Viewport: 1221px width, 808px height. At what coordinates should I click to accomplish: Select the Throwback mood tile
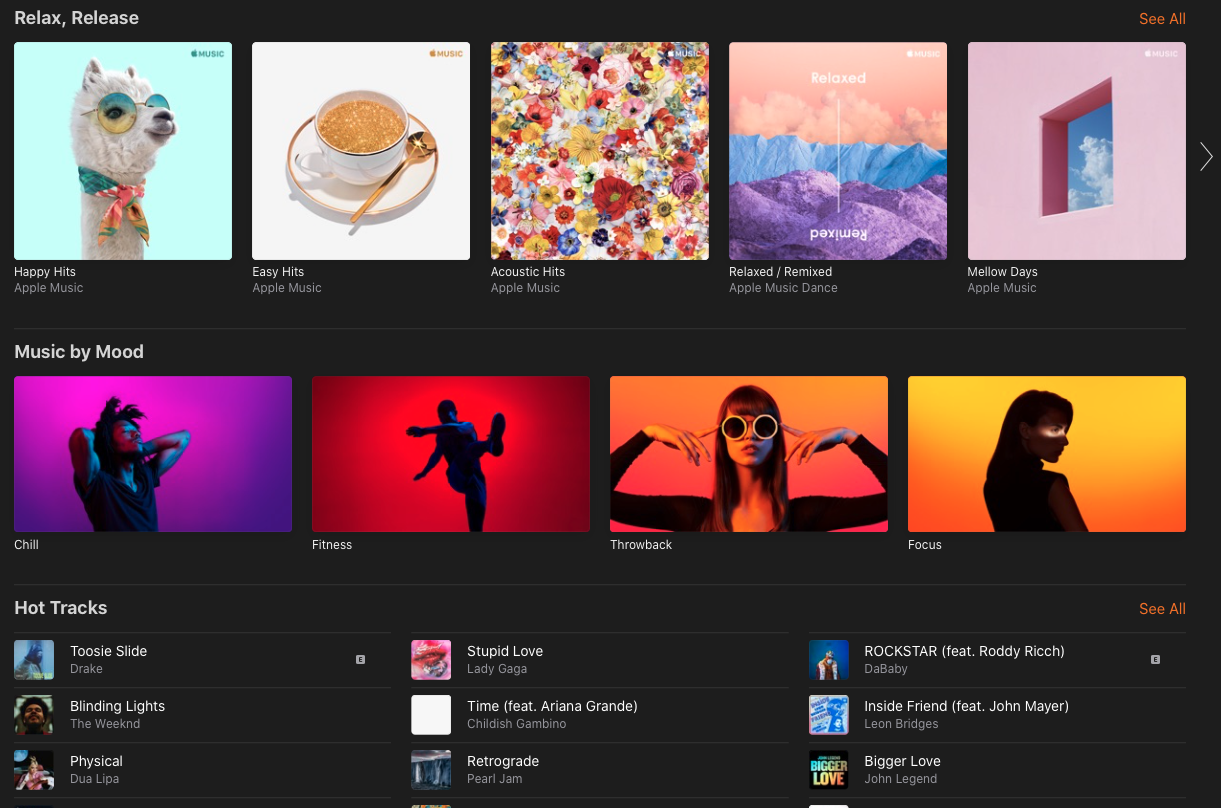coord(748,453)
